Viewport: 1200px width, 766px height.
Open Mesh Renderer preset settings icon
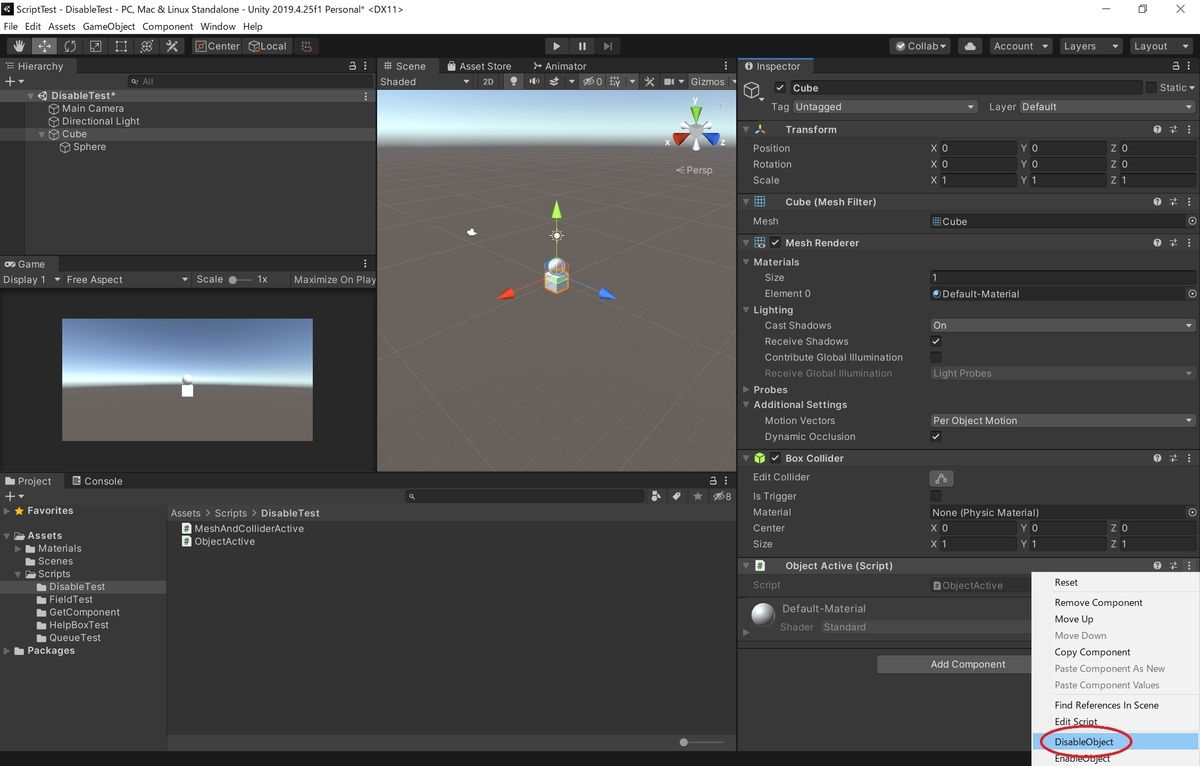click(1173, 243)
